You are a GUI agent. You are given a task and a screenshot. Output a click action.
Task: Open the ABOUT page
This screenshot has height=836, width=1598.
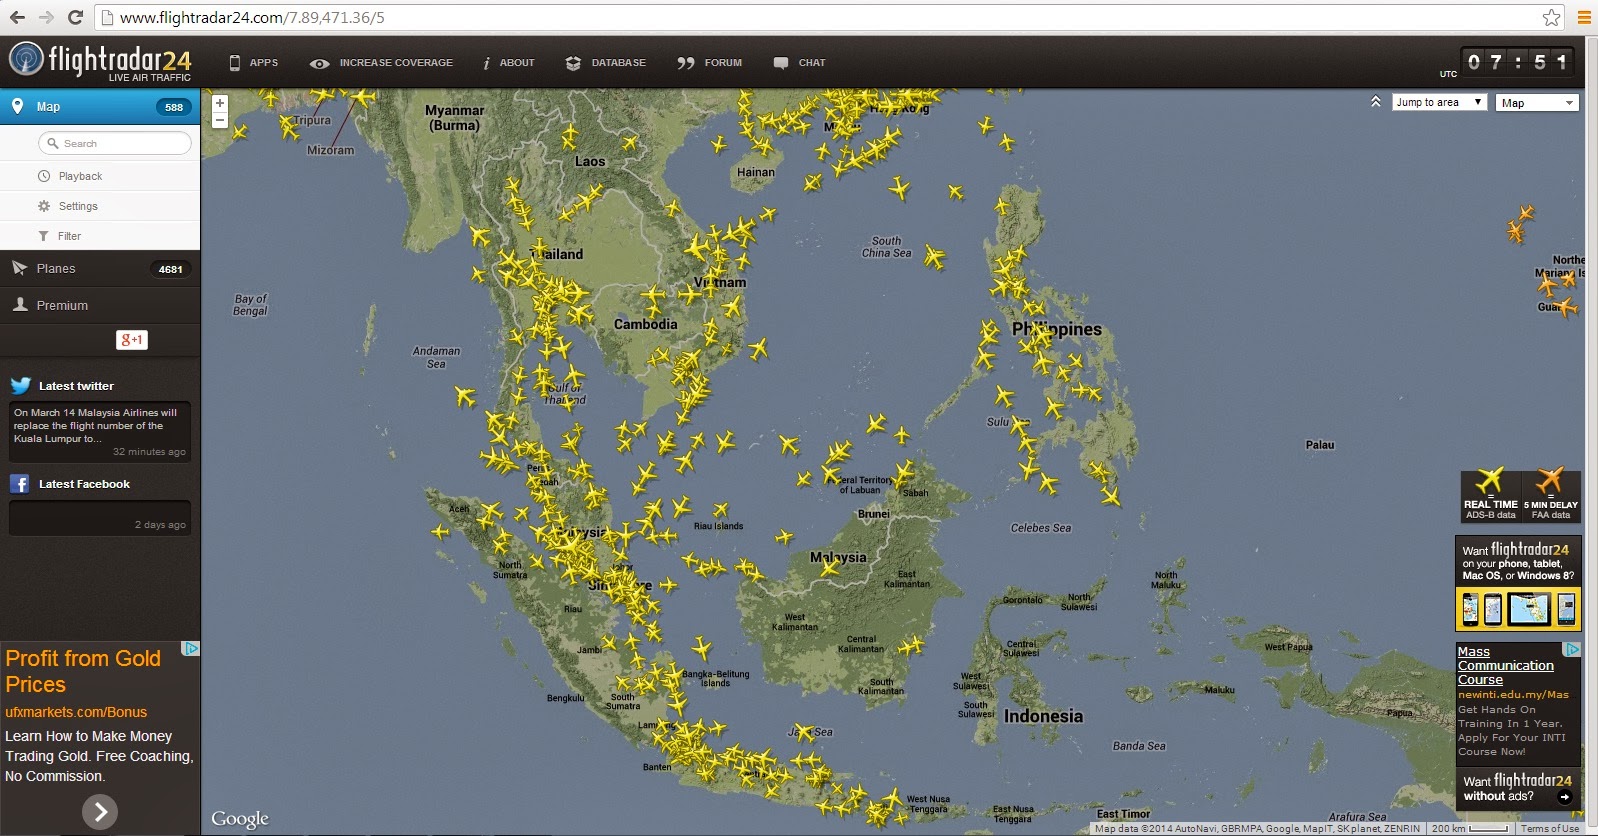click(517, 63)
